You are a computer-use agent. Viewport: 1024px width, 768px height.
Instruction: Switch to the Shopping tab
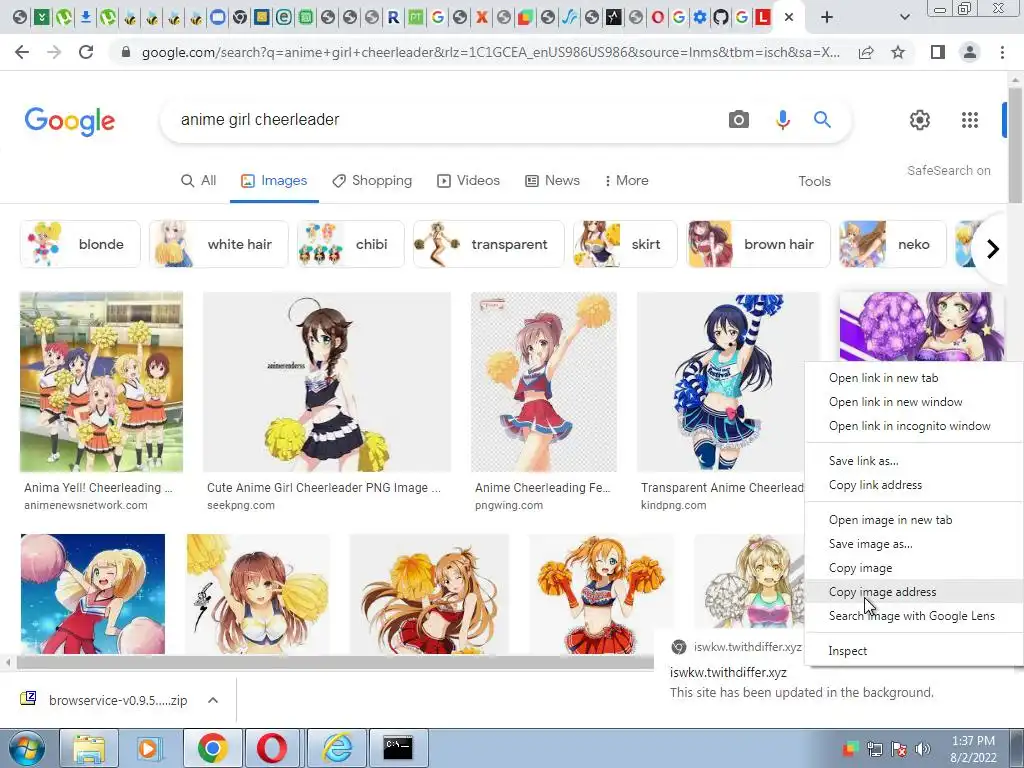372,180
